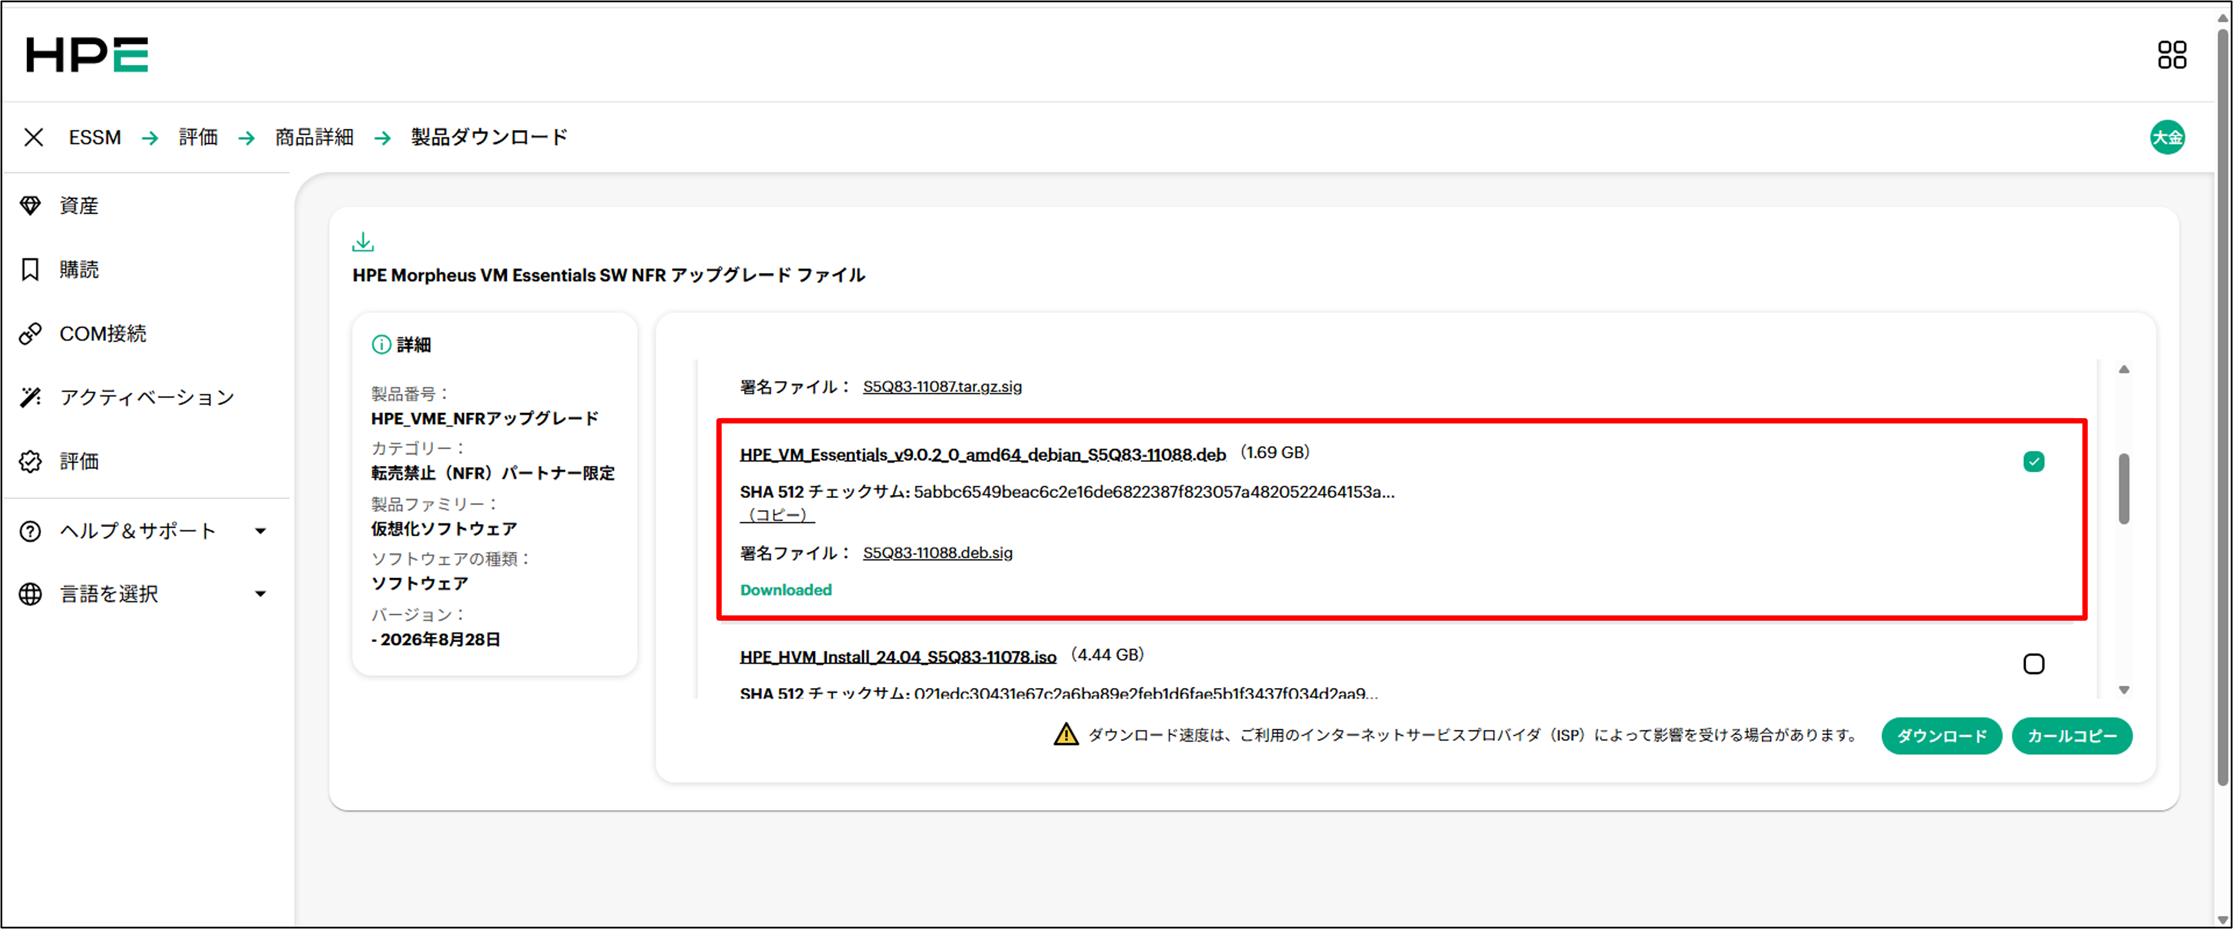Expand the 言語を選択 dropdown arrow
The image size is (2233, 929).
coord(260,594)
